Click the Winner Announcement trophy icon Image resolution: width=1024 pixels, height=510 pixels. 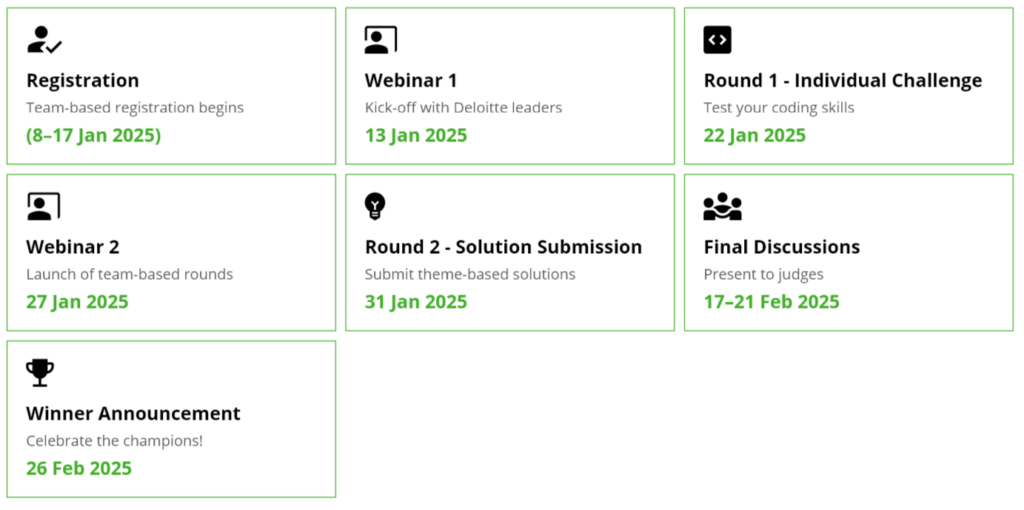40,373
